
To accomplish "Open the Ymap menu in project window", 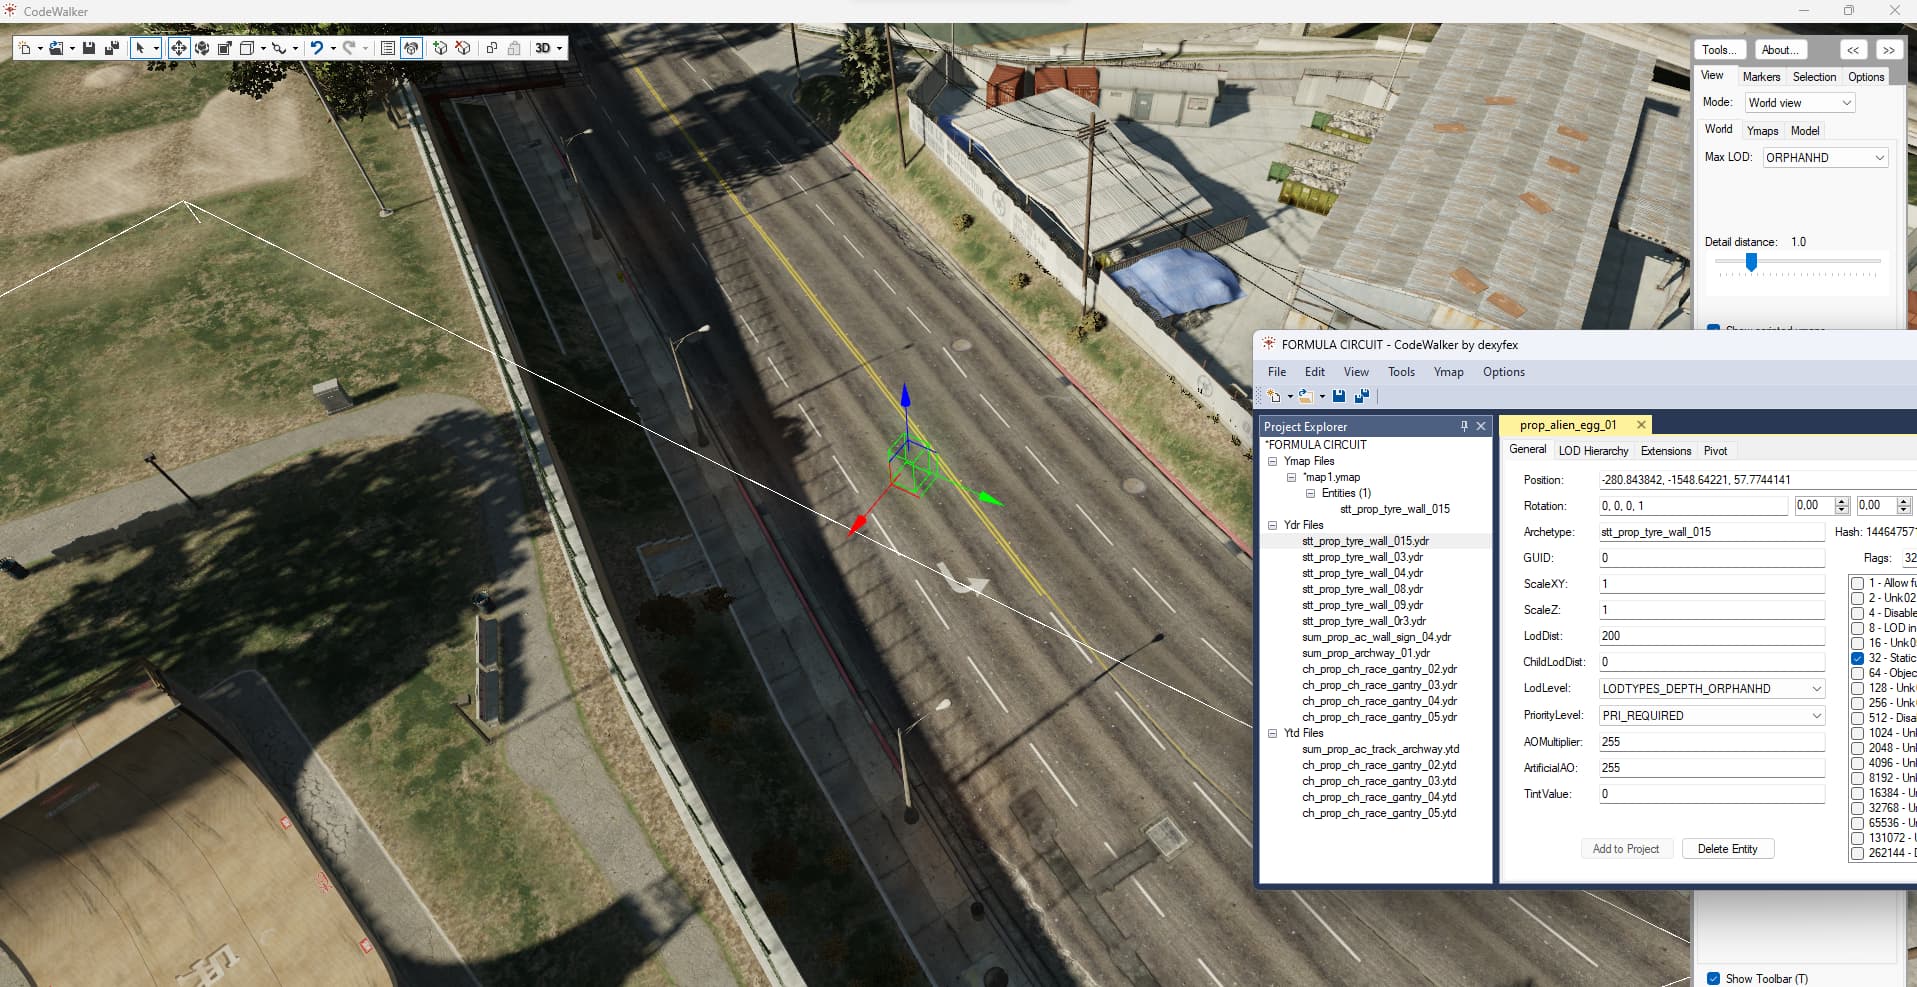I will 1448,372.
